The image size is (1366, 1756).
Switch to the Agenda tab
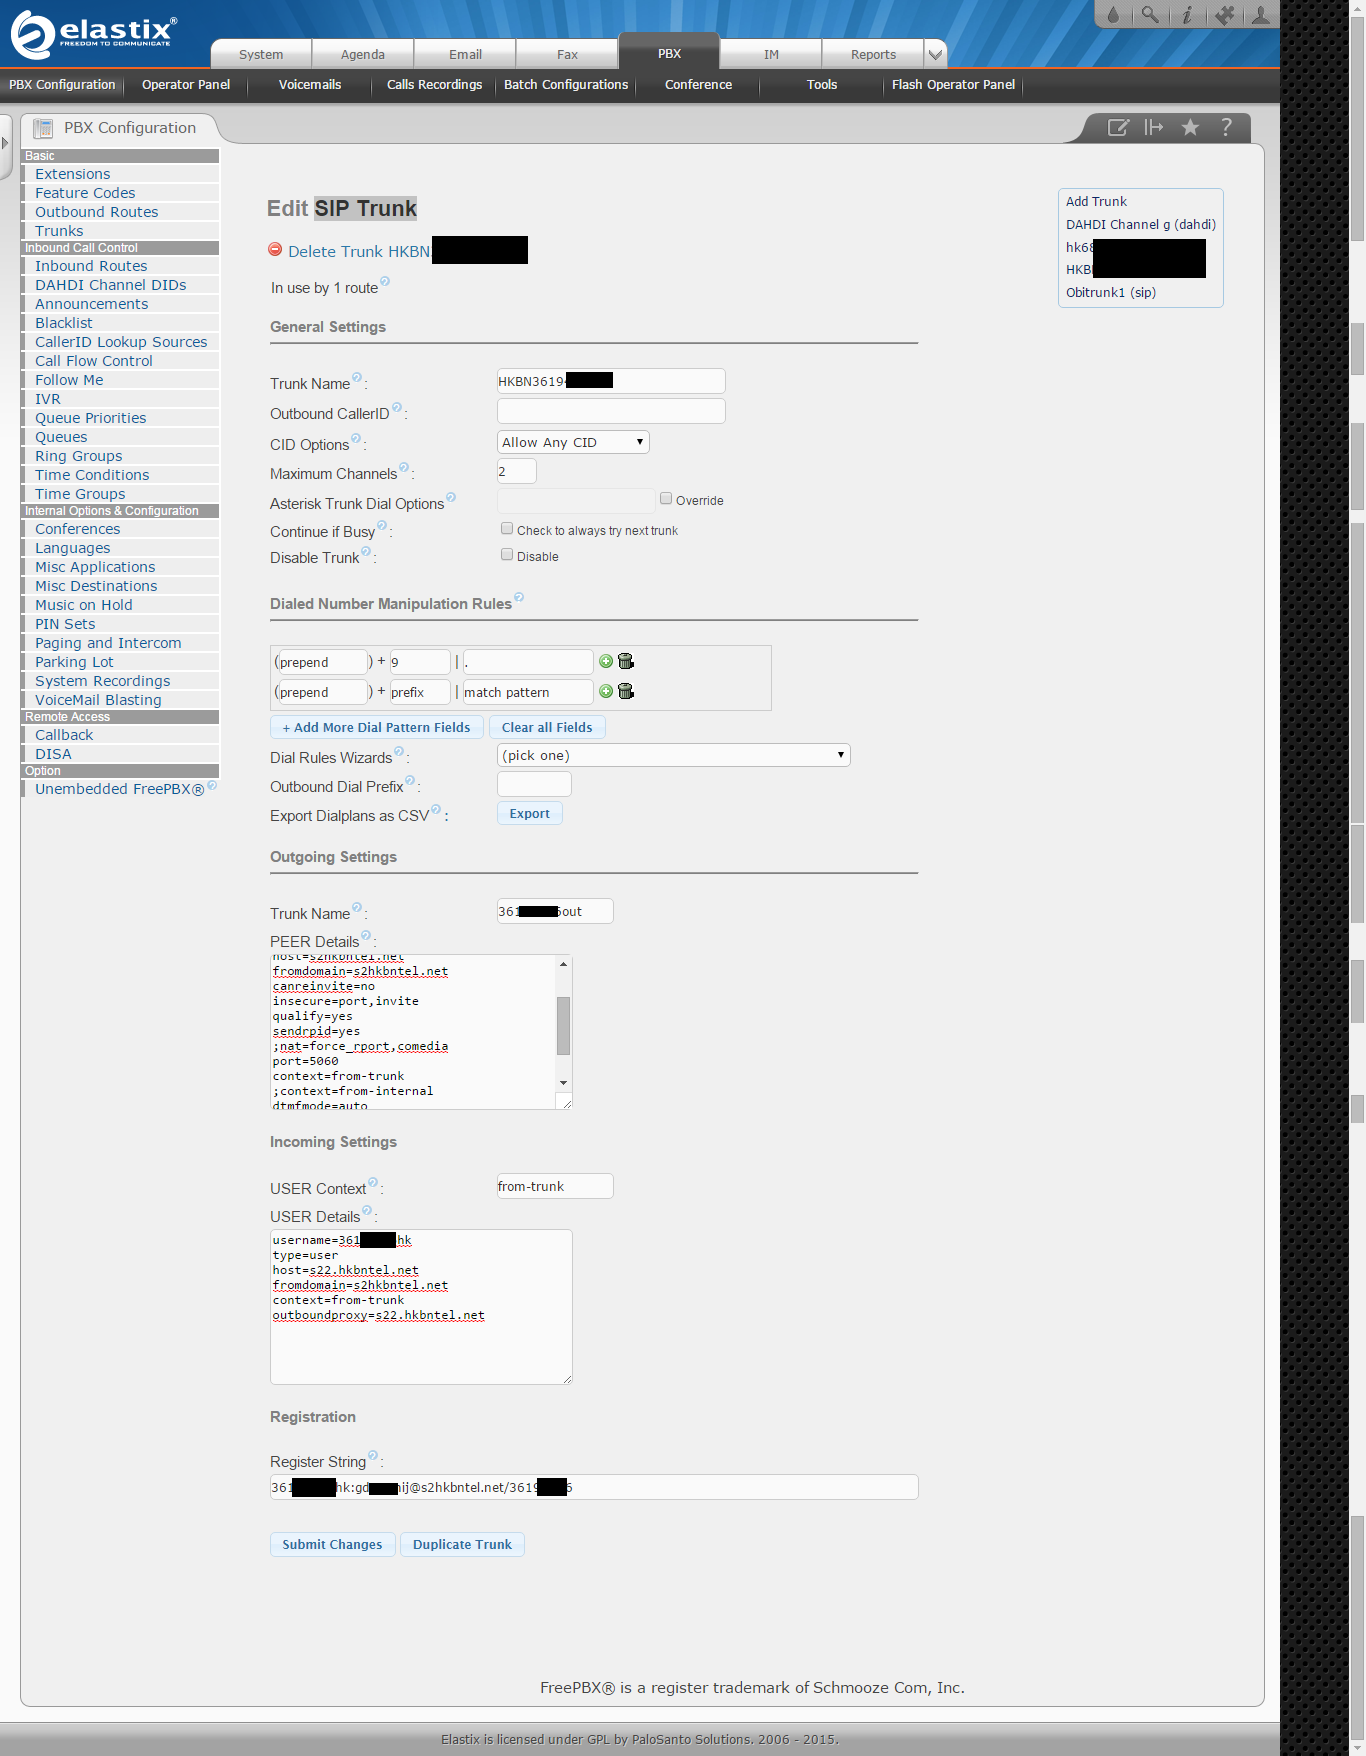point(363,54)
